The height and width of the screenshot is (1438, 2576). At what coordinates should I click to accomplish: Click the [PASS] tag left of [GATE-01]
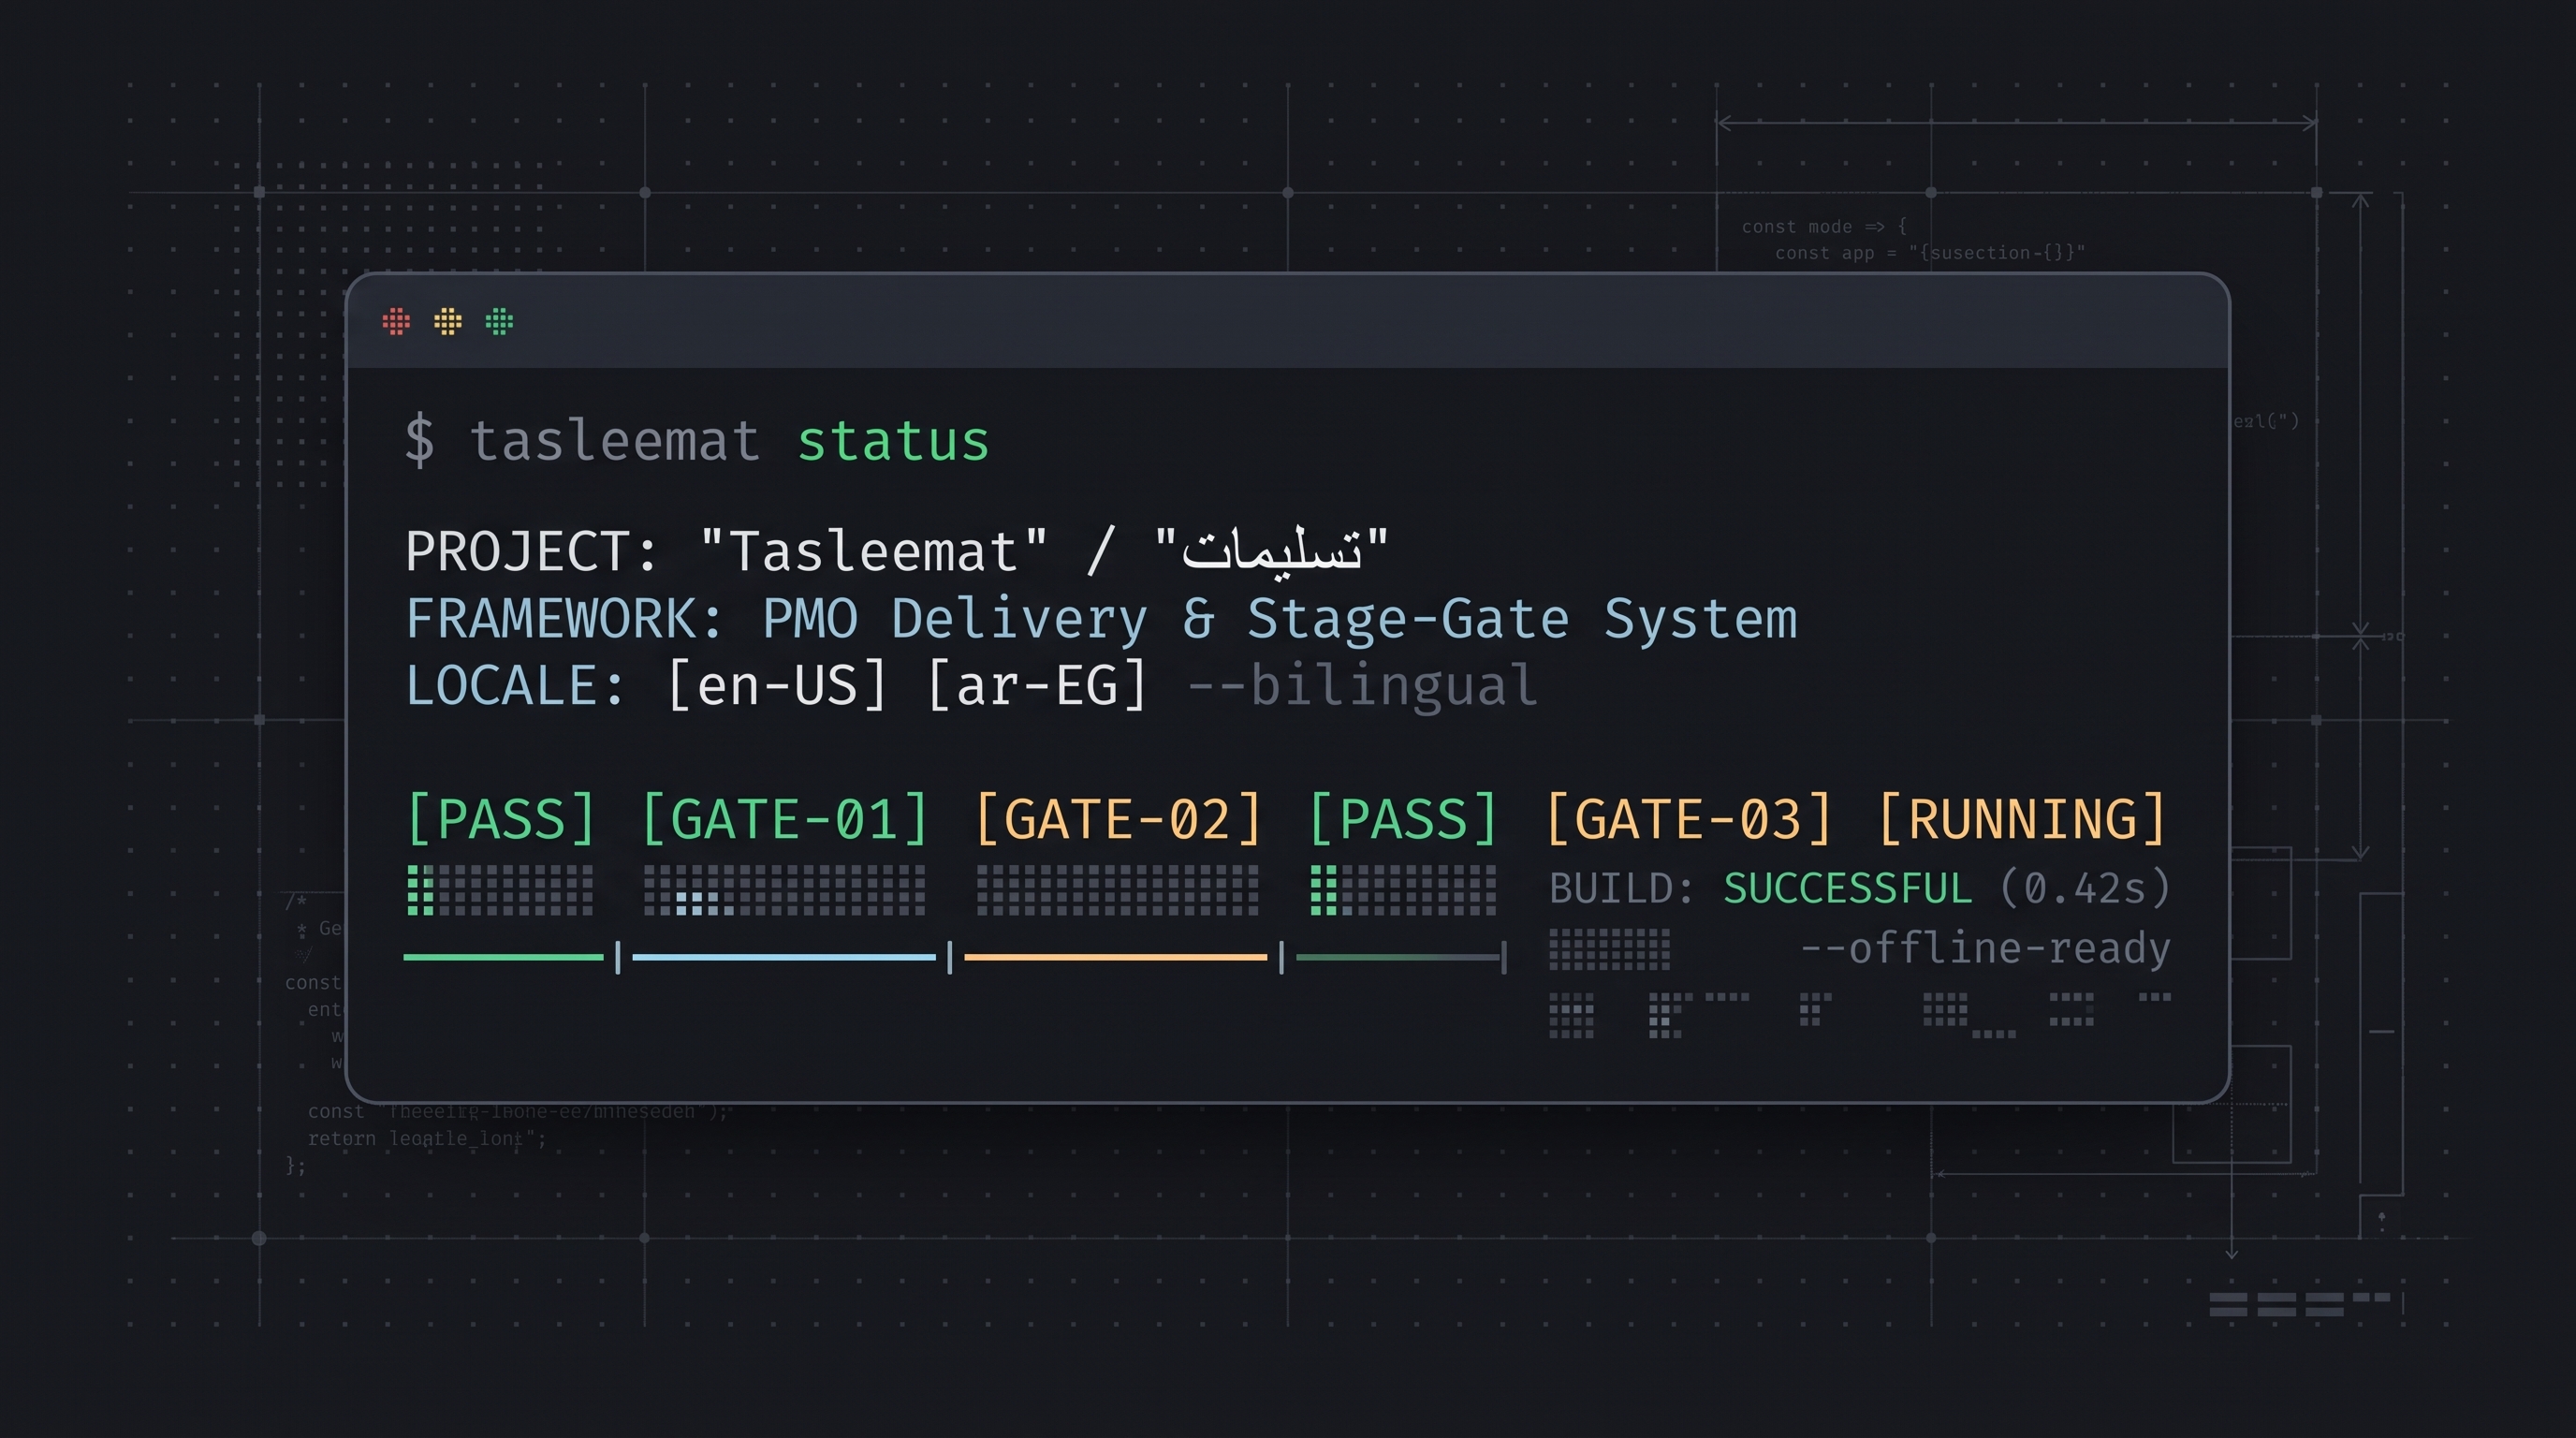pyautogui.click(x=501, y=819)
